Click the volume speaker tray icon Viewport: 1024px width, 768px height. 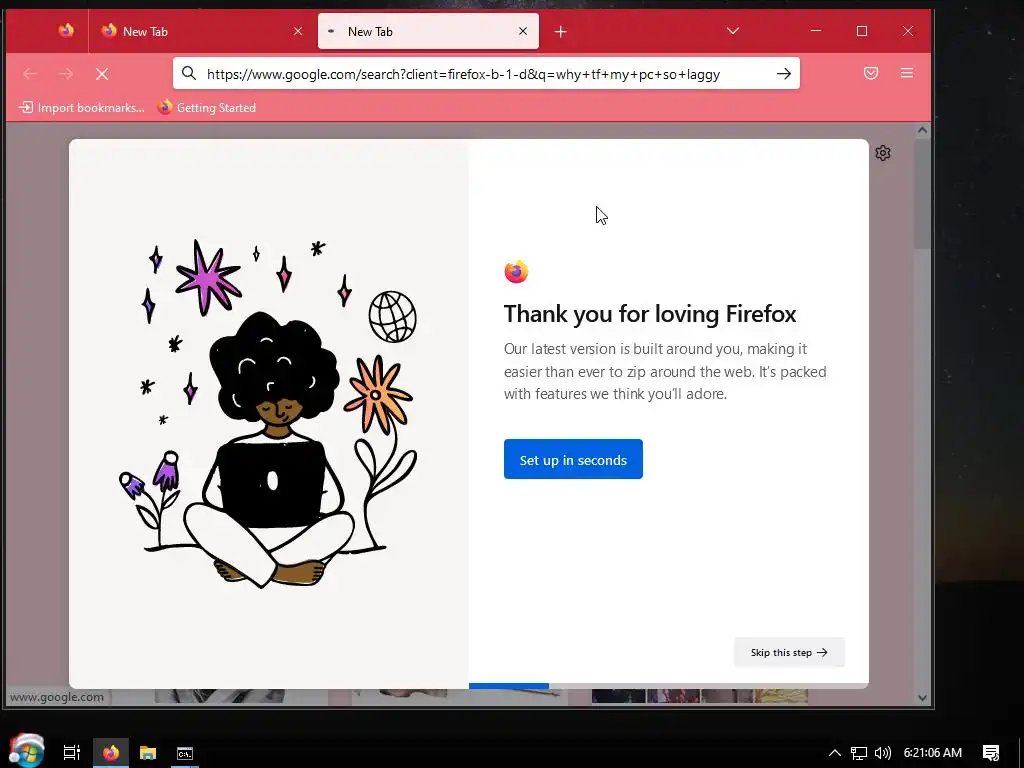883,753
